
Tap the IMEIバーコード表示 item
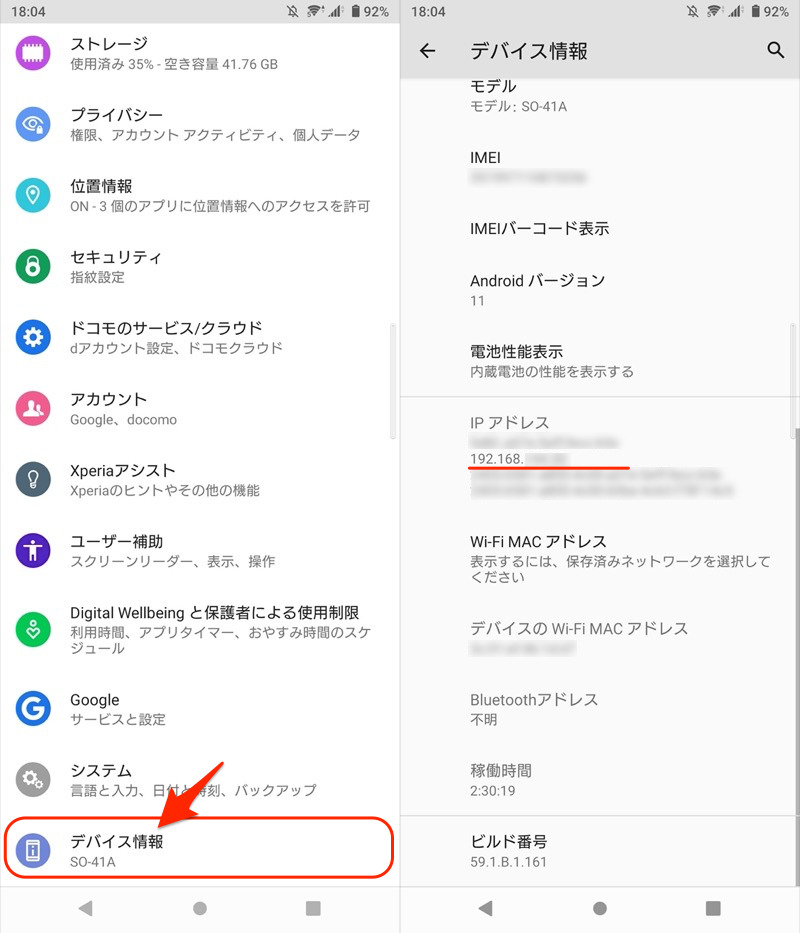[x=600, y=228]
